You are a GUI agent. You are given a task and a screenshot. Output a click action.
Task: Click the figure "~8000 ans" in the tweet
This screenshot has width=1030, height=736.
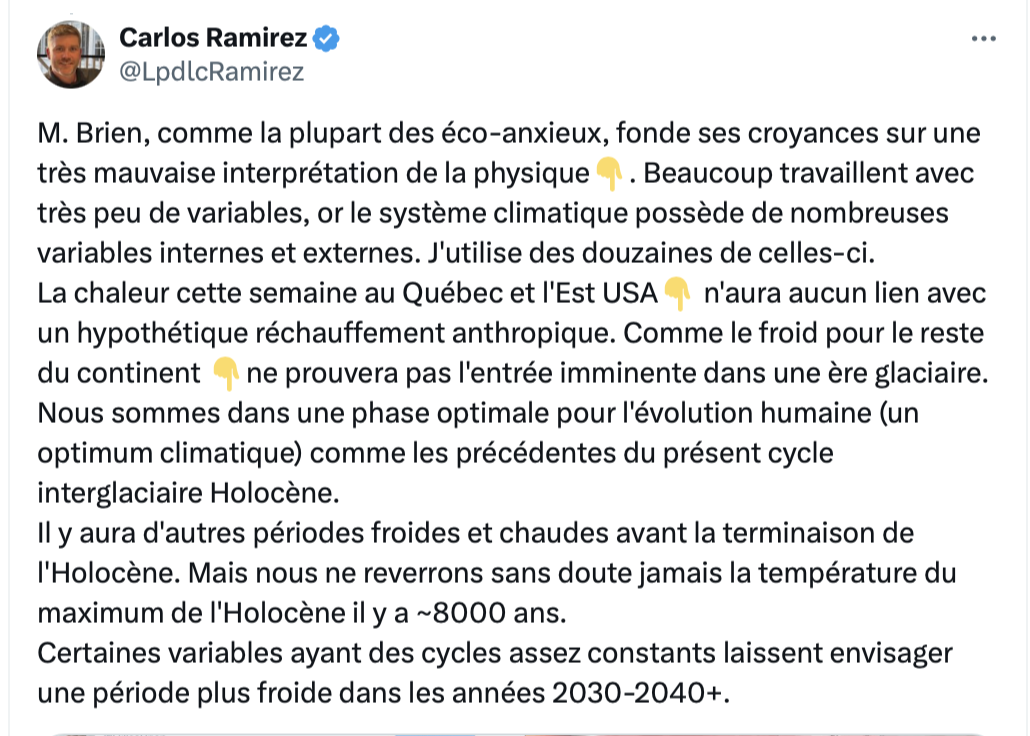[489, 613]
